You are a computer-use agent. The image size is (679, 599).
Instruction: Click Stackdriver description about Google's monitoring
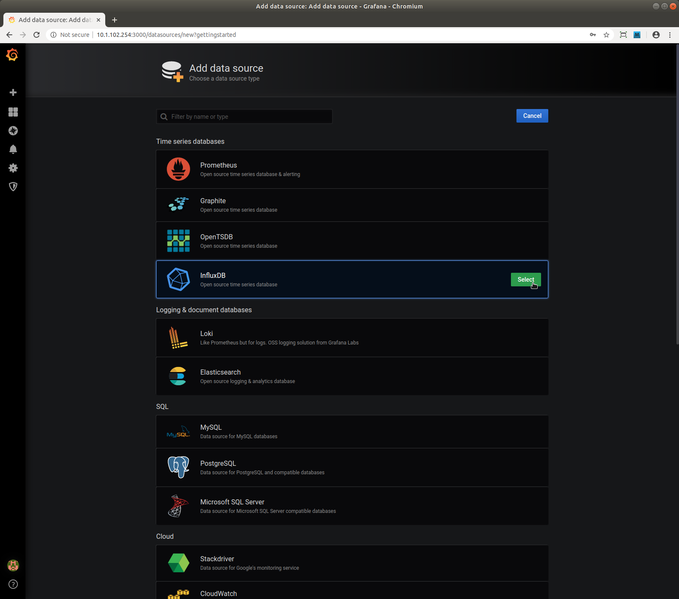coord(249,568)
